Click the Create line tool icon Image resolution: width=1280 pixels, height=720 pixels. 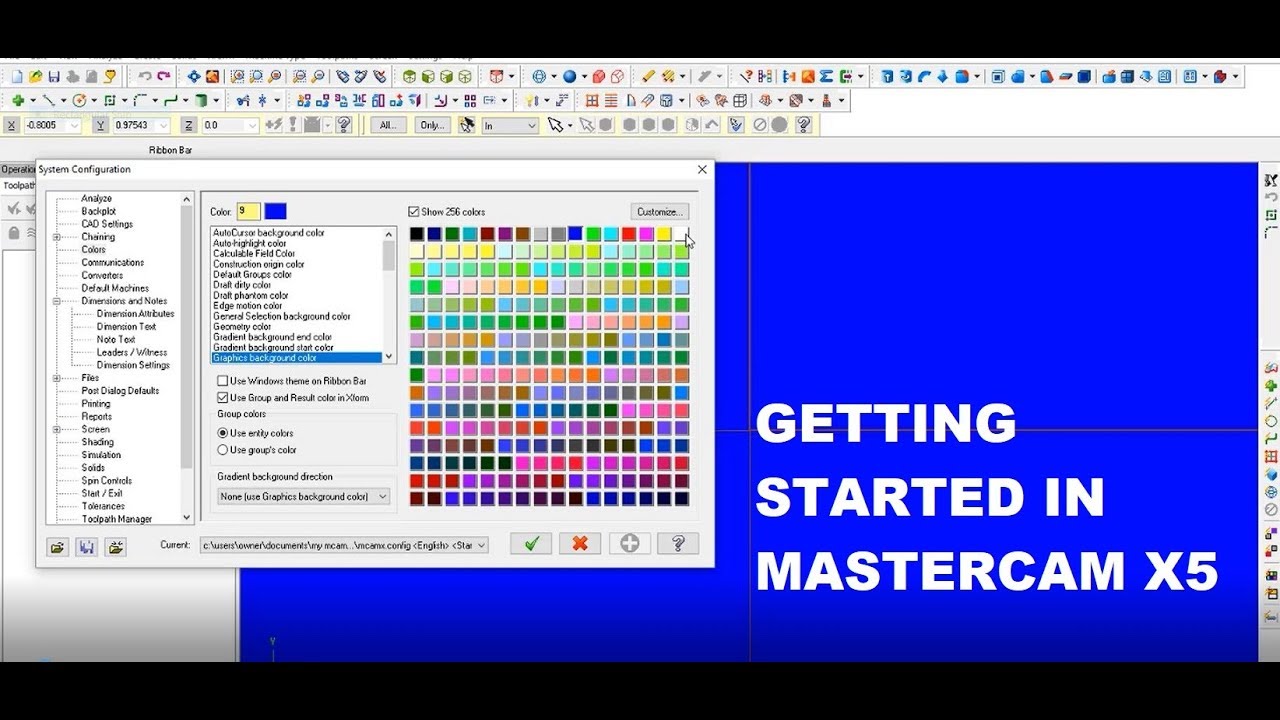coord(48,100)
